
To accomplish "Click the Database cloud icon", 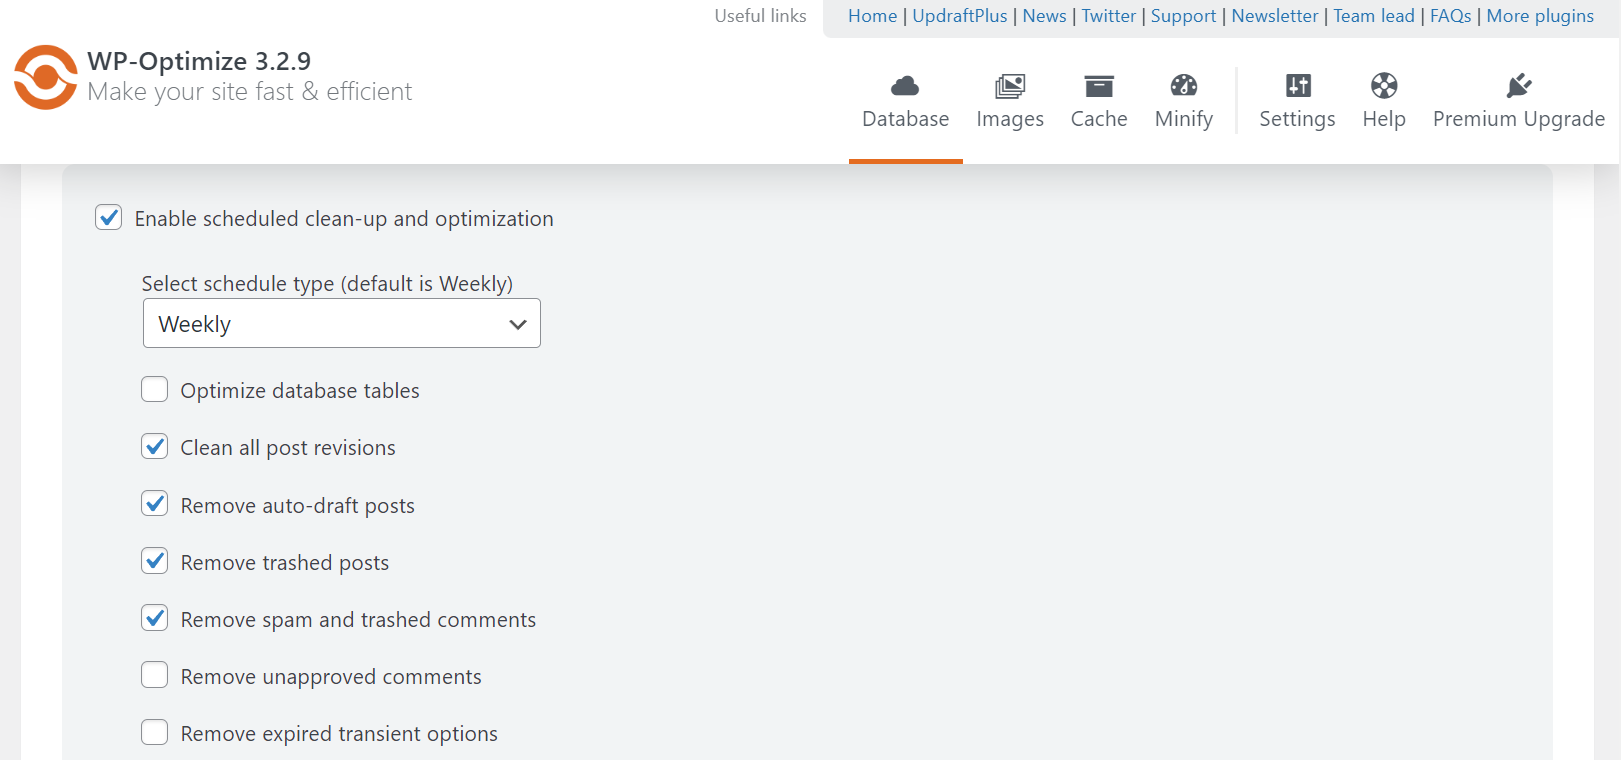I will pos(905,86).
